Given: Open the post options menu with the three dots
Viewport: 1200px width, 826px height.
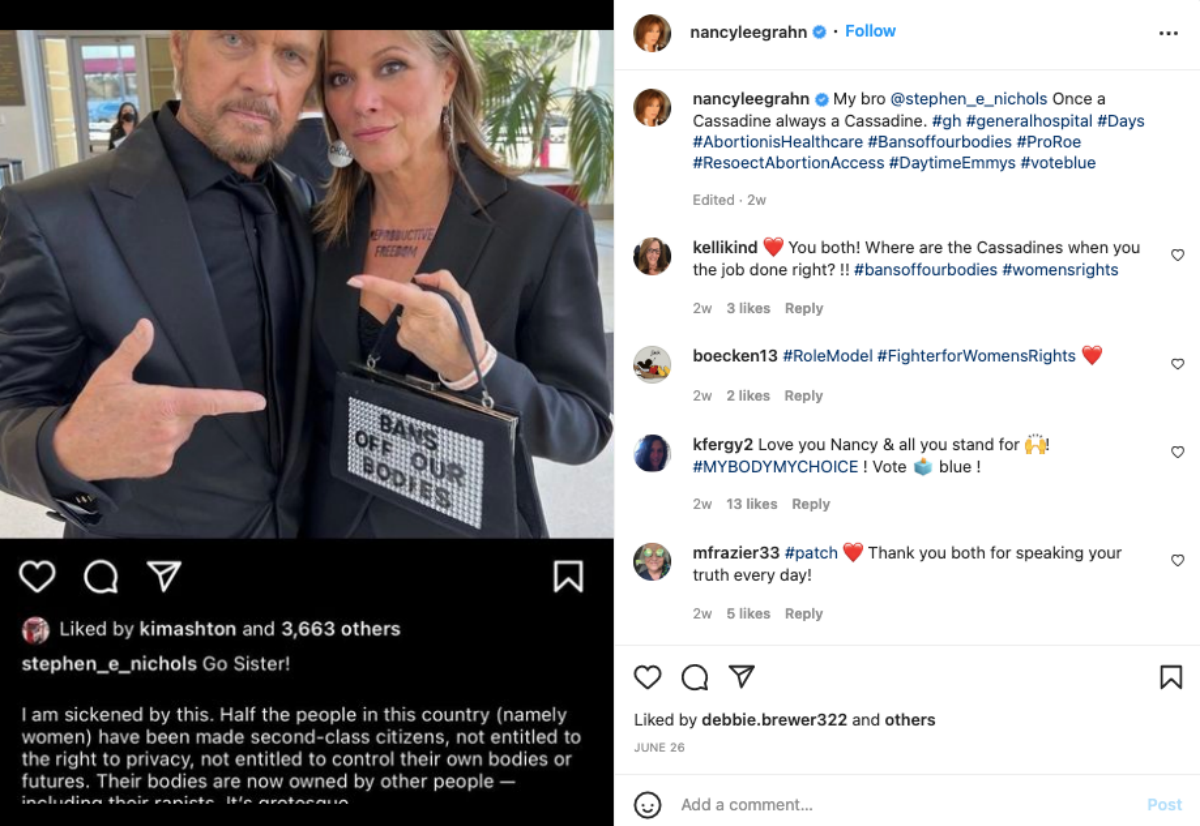Looking at the screenshot, I should point(1168,33).
